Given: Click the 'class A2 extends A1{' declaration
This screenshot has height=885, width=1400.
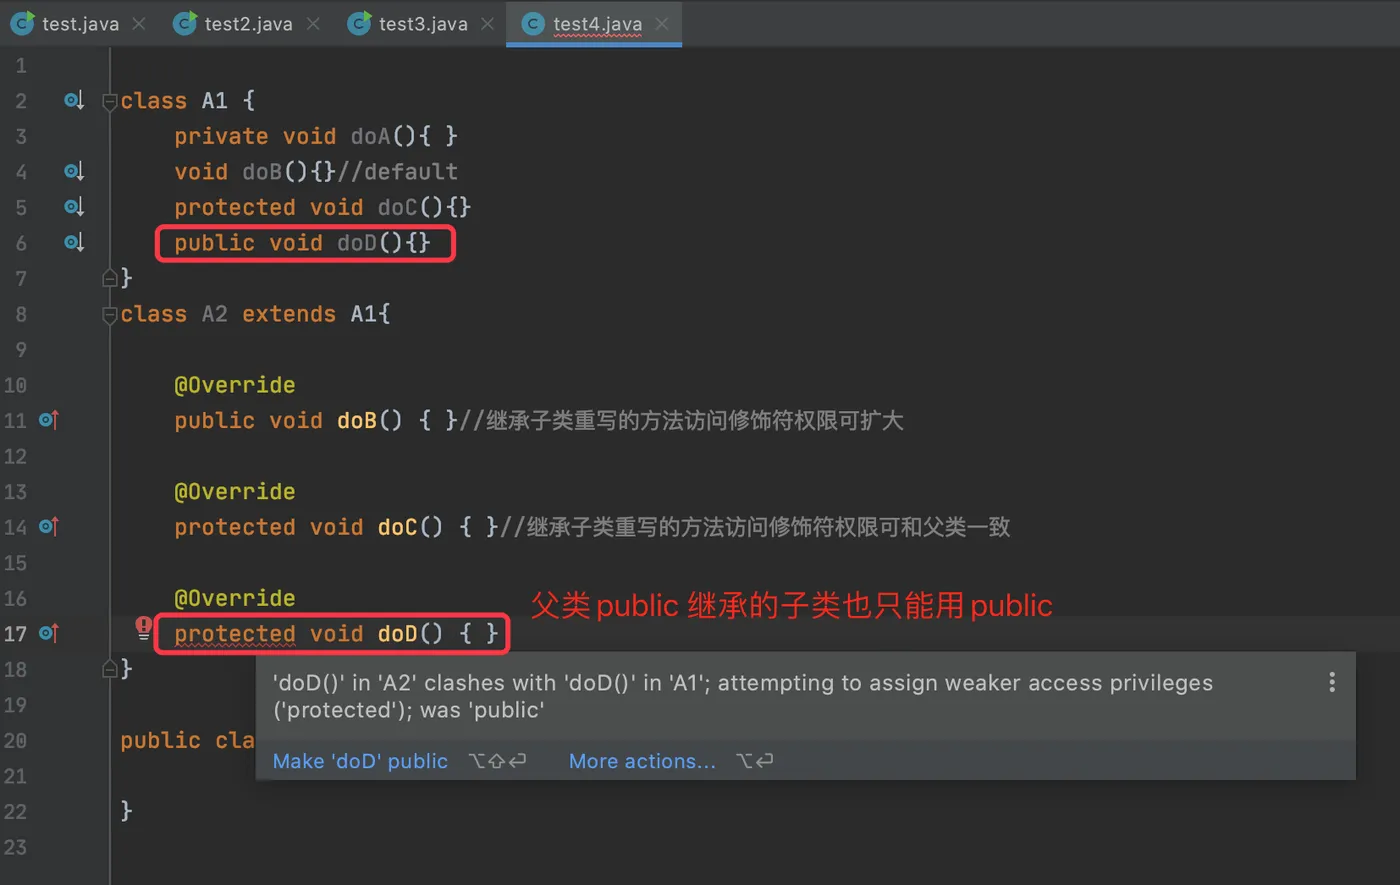Looking at the screenshot, I should 255,314.
